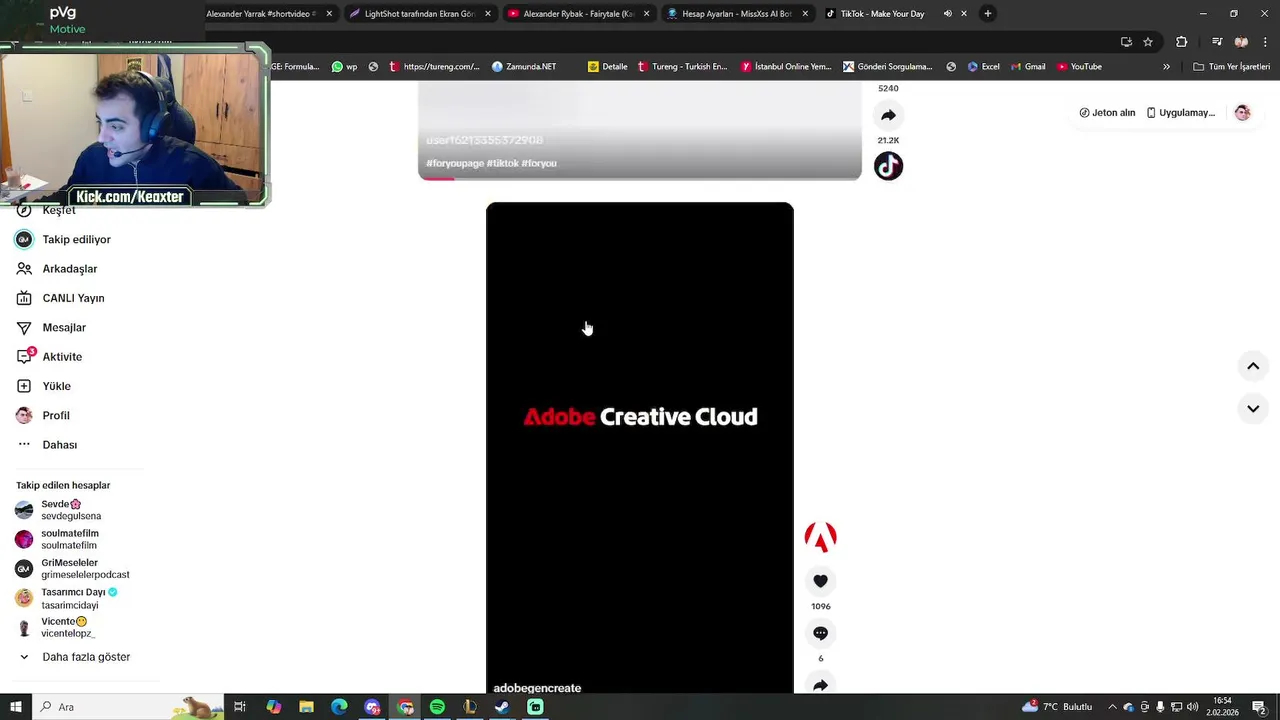Open Tureng - Turkish En... bookmark
1280x720 pixels.
[682, 67]
